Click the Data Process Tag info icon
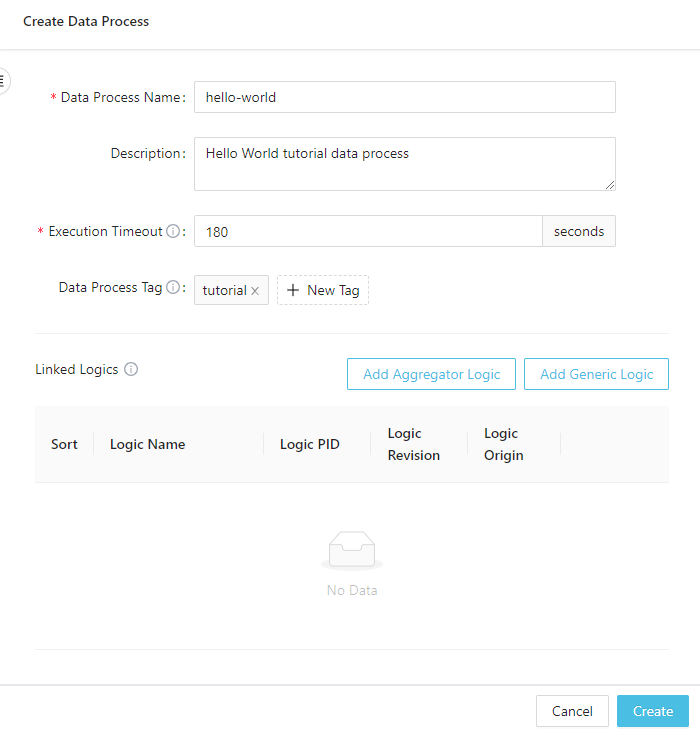Image resolution: width=700 pixels, height=736 pixels. click(173, 288)
